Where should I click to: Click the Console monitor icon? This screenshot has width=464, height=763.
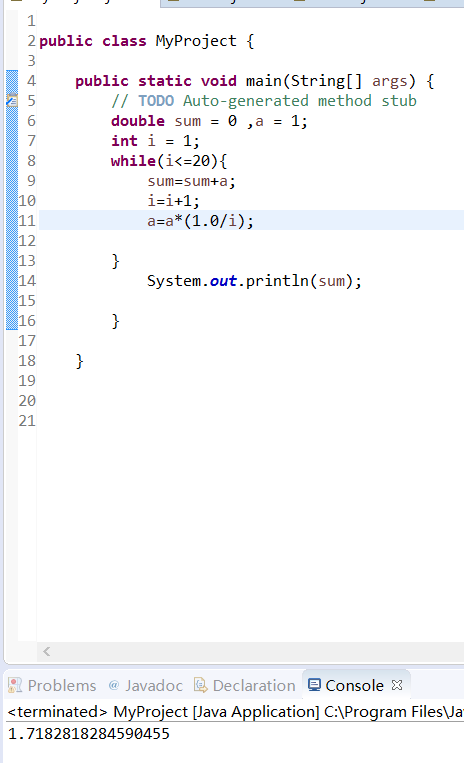(314, 685)
